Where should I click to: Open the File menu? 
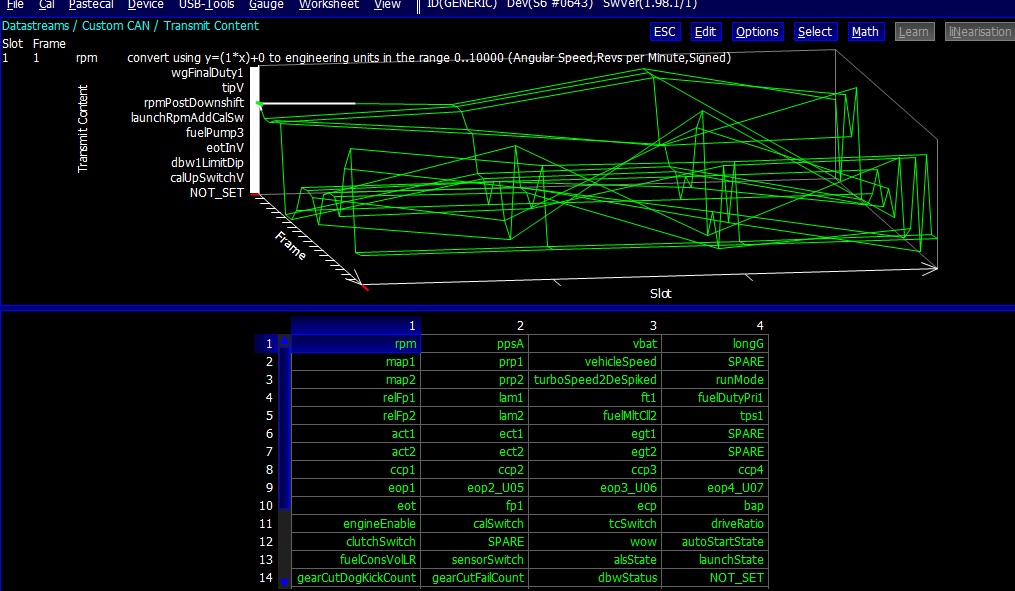tap(15, 5)
